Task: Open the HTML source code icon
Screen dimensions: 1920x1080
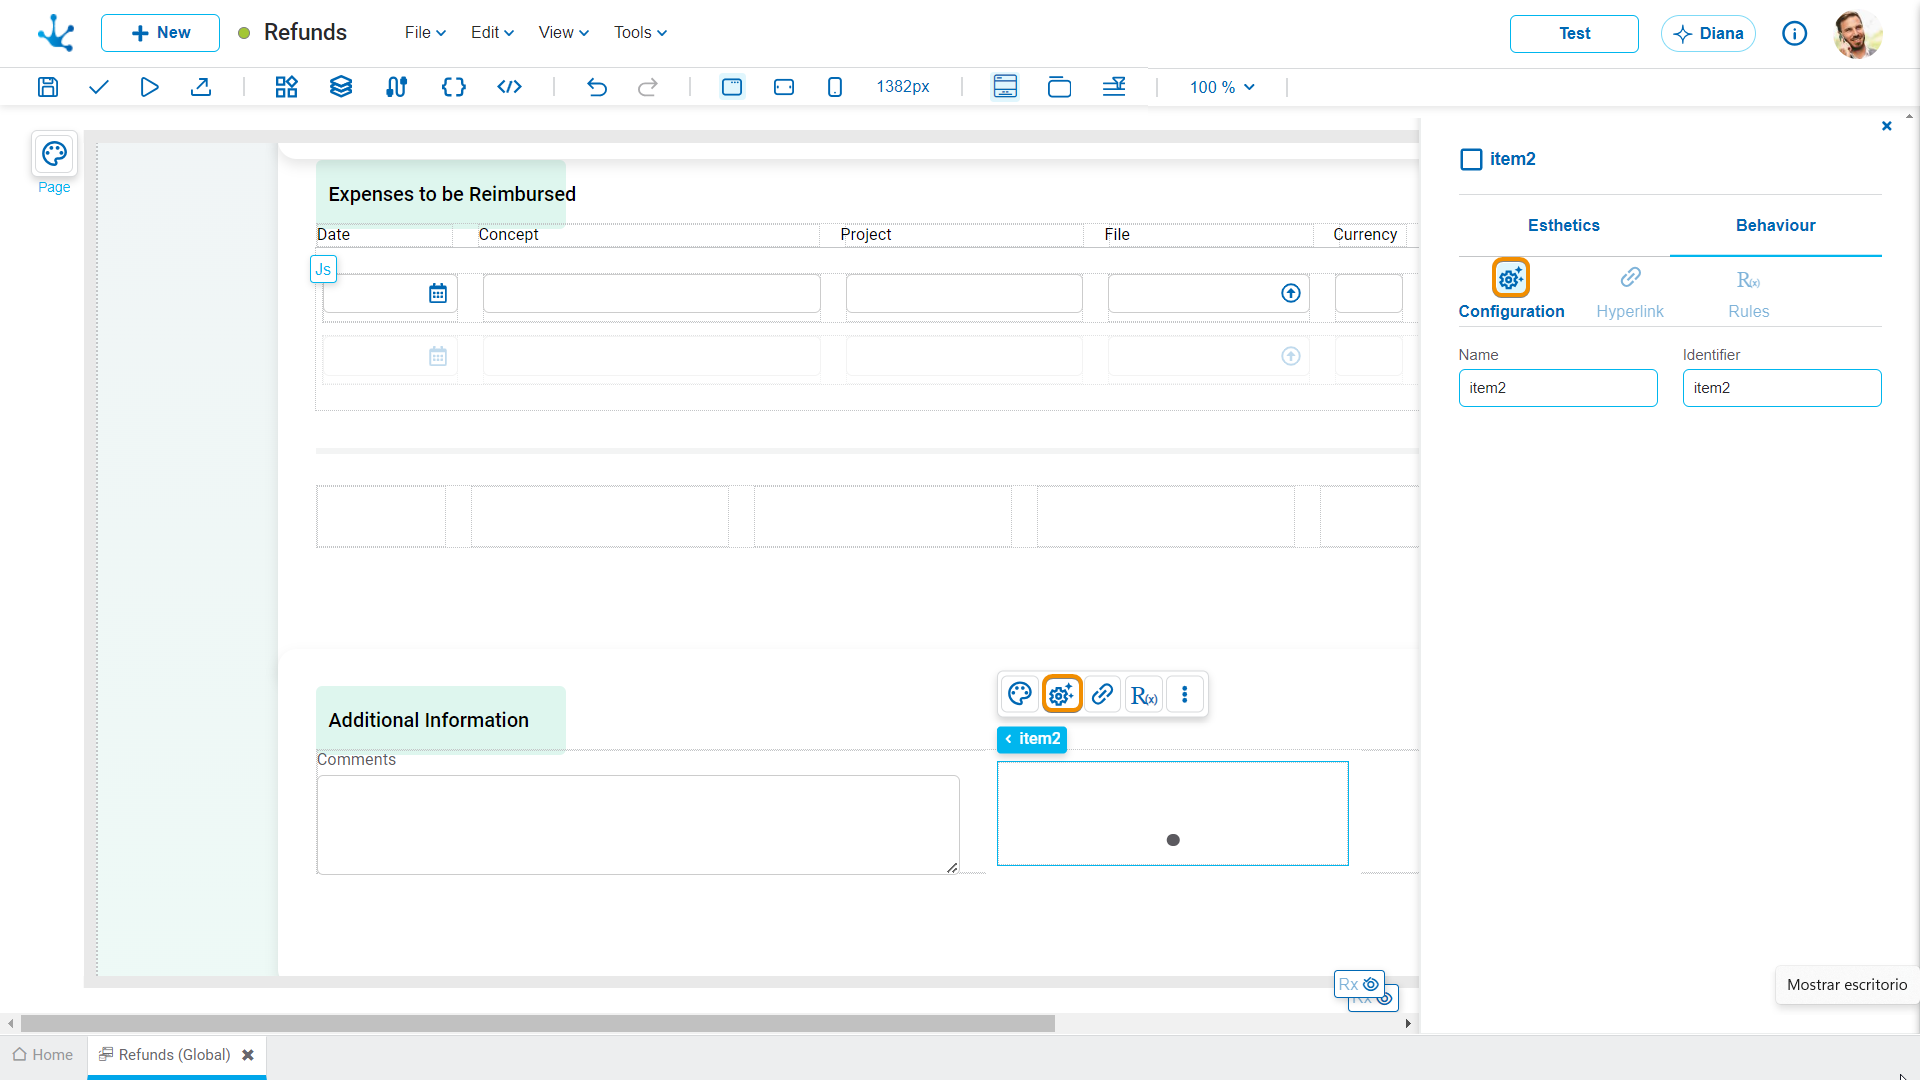Action: (x=509, y=87)
